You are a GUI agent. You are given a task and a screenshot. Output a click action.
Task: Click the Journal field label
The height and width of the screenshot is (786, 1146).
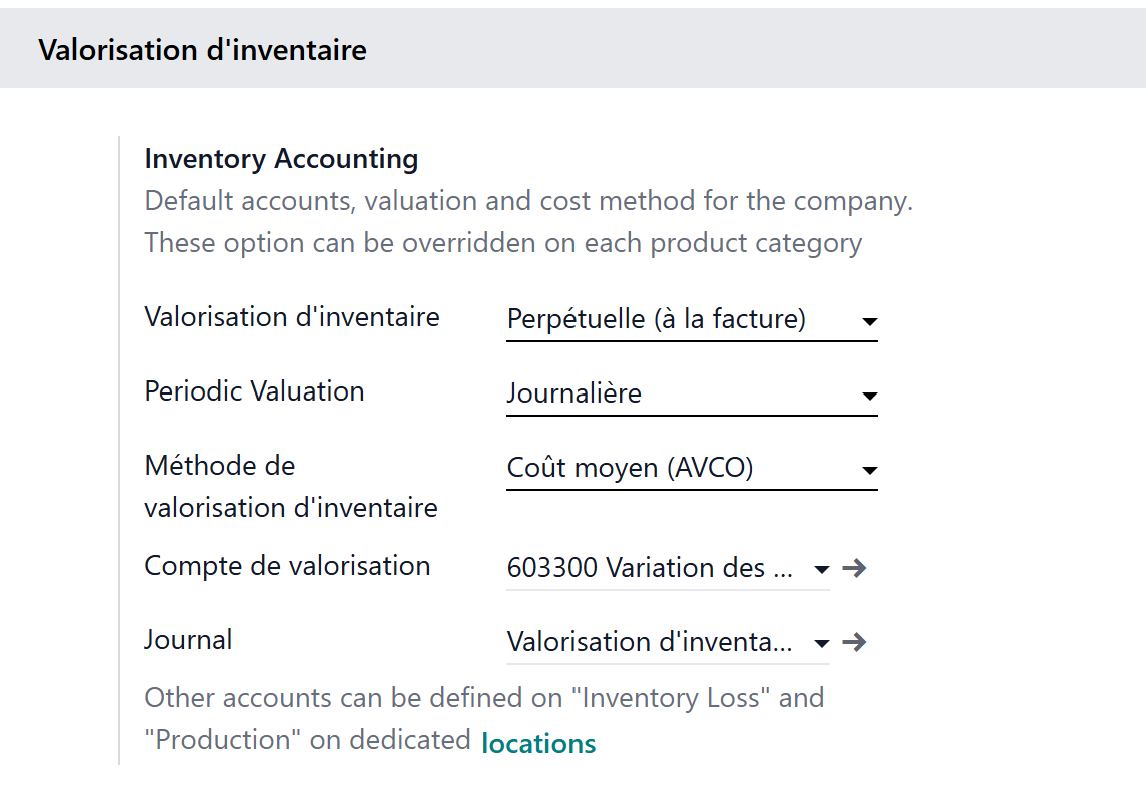click(188, 640)
